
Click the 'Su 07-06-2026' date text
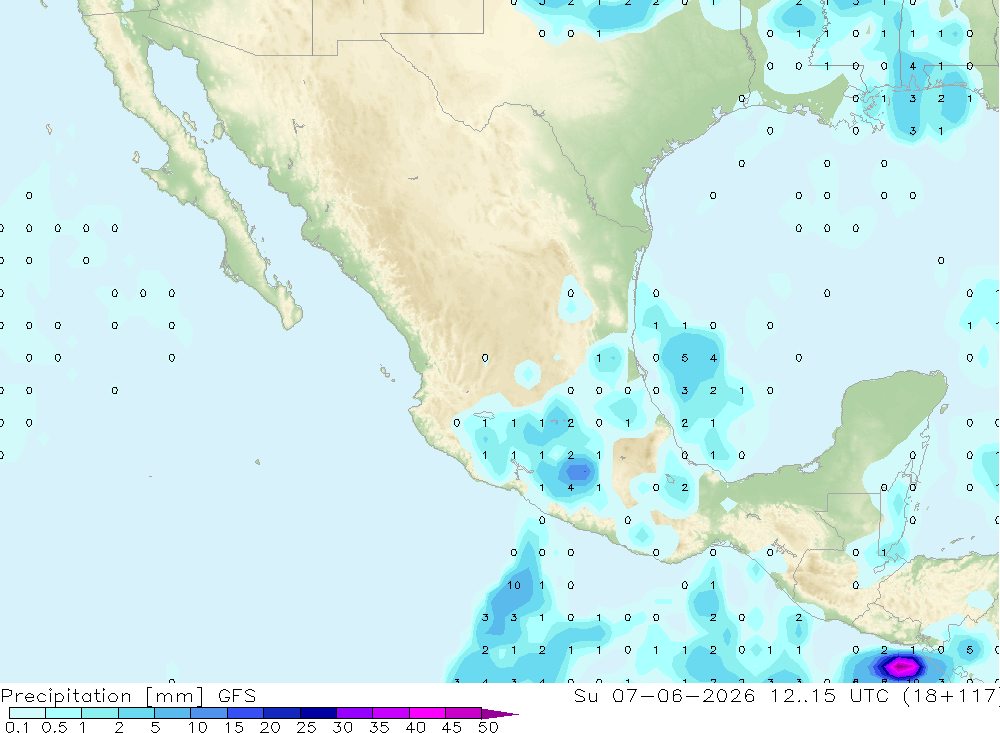[665, 695]
